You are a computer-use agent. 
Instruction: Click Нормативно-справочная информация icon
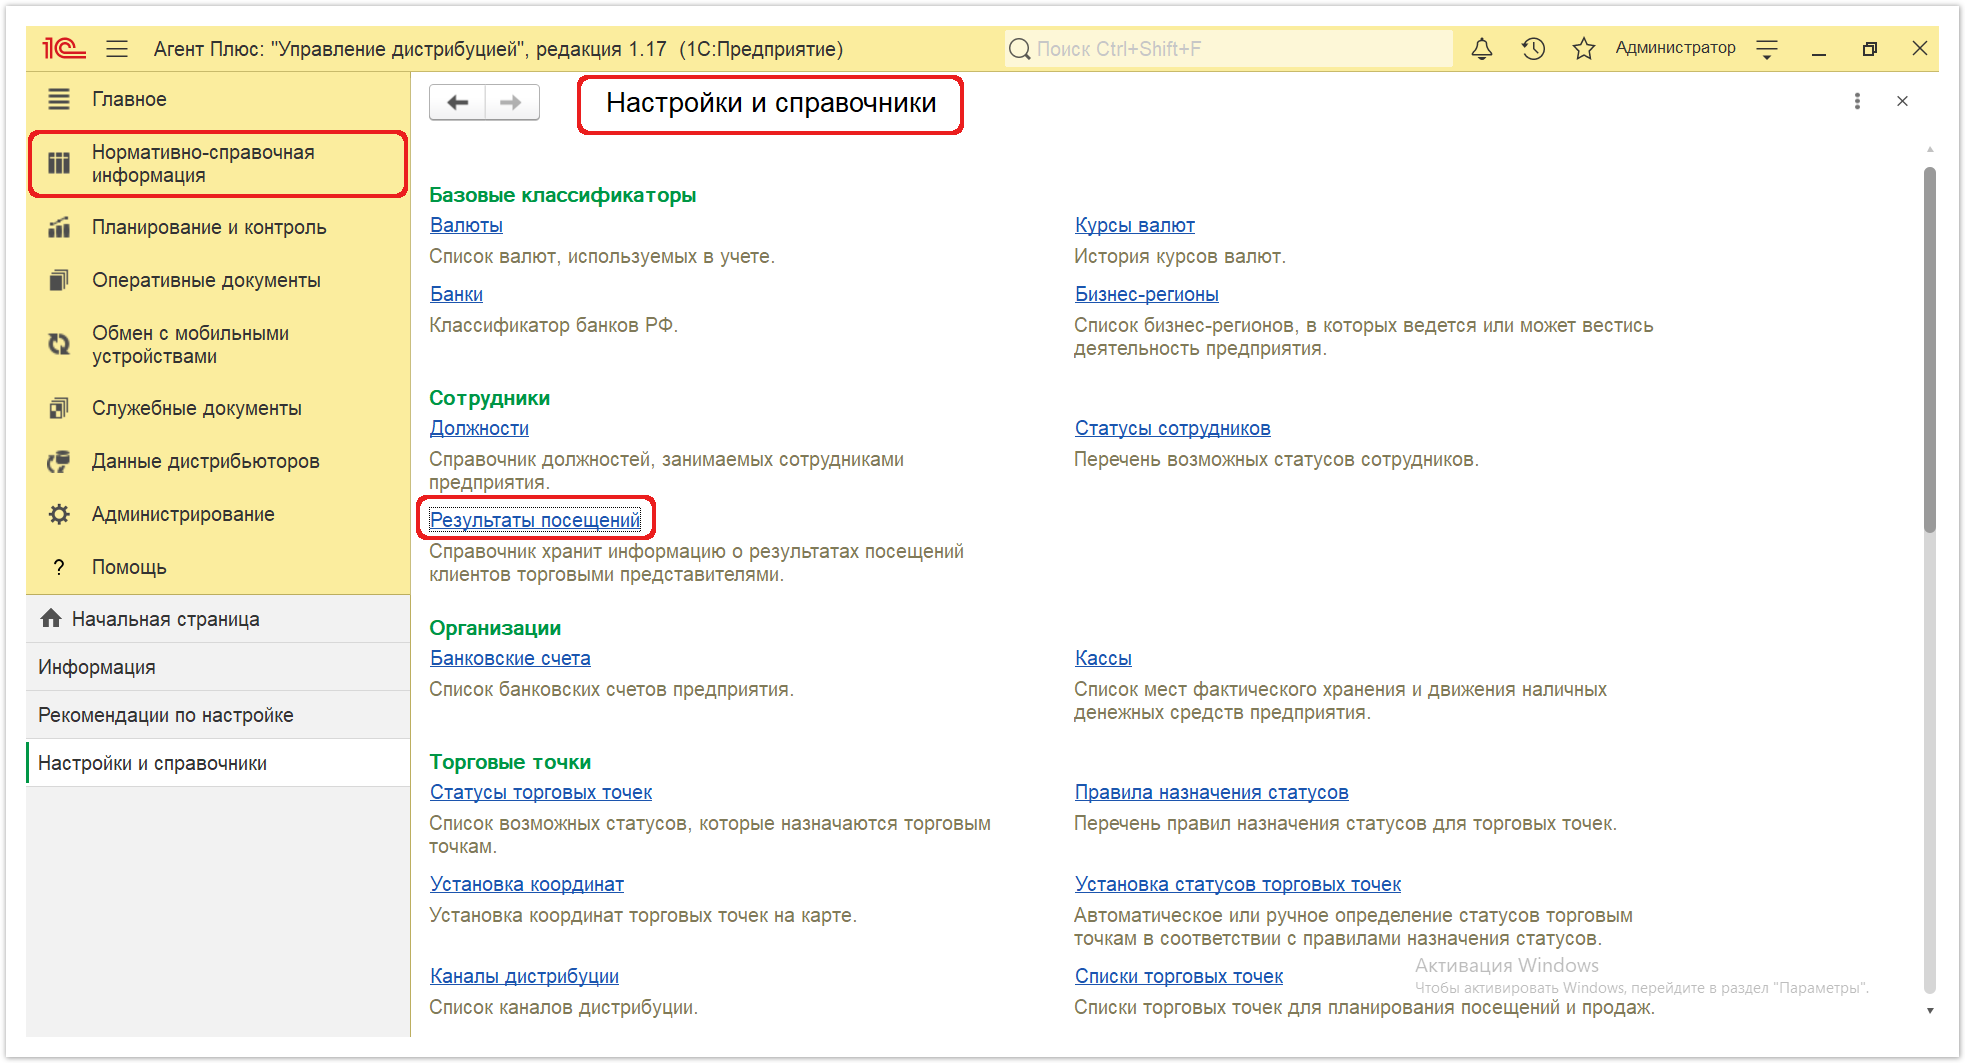59,163
